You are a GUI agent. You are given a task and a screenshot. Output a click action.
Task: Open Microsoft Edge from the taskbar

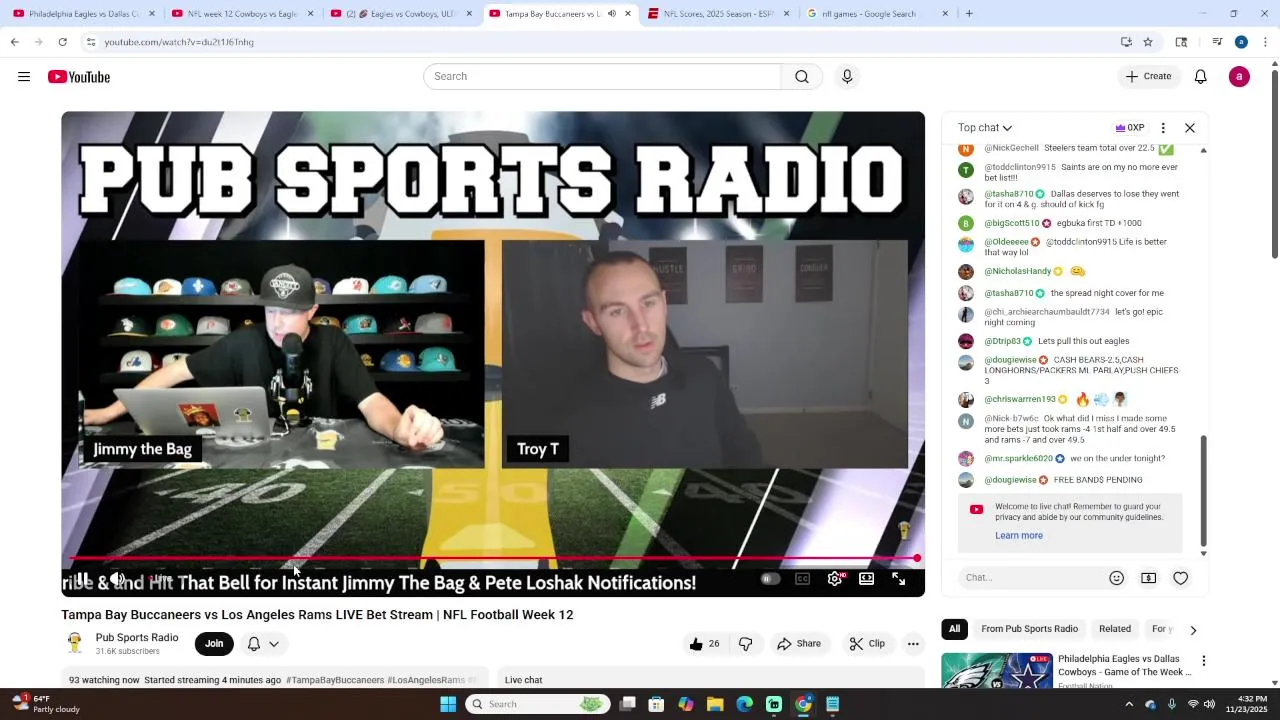coord(744,704)
